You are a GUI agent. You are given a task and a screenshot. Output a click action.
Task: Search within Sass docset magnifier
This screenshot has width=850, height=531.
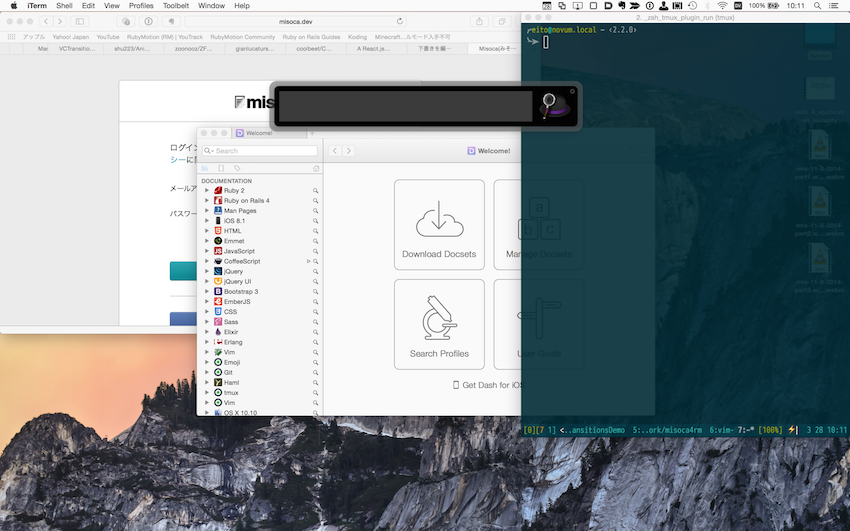pos(315,322)
